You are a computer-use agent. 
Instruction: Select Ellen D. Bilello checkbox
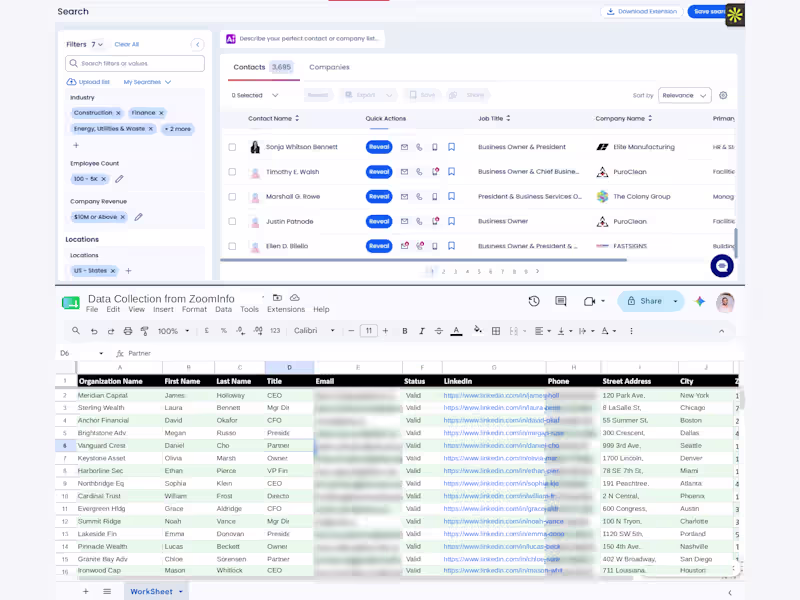tap(232, 246)
